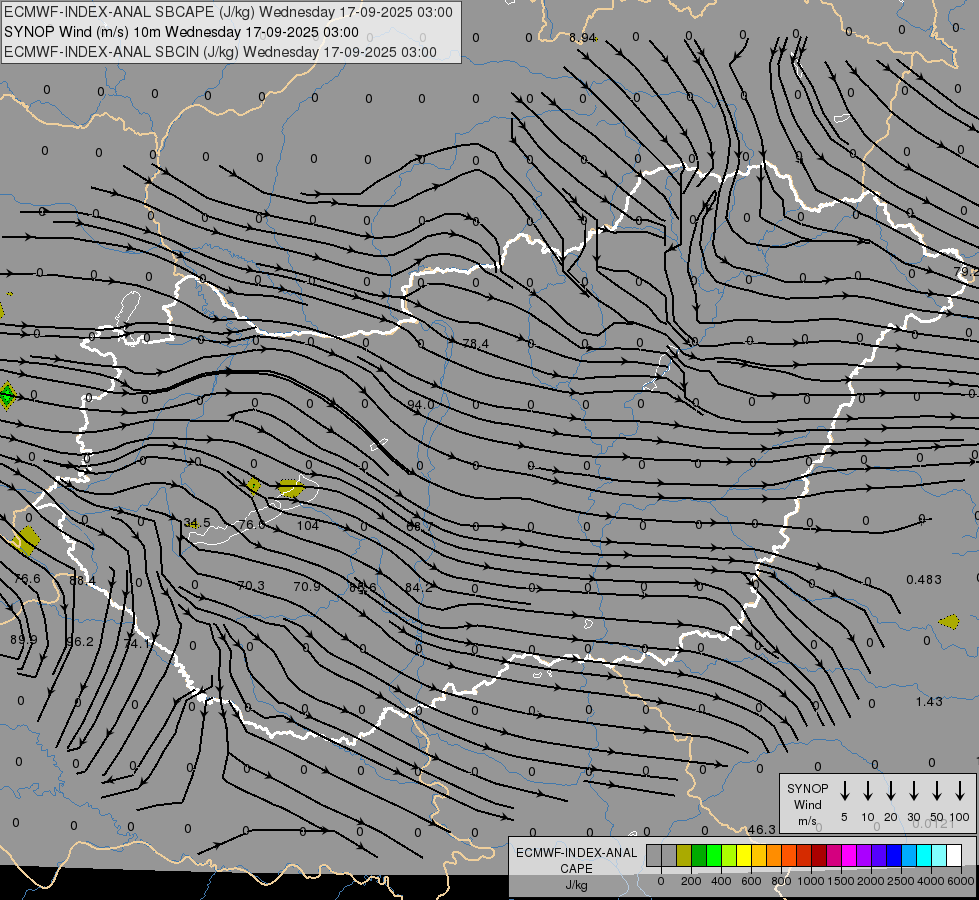Screen dimensions: 979x900
Task: Click the SYNOP wind arrow labeled 10
Action: 867,791
